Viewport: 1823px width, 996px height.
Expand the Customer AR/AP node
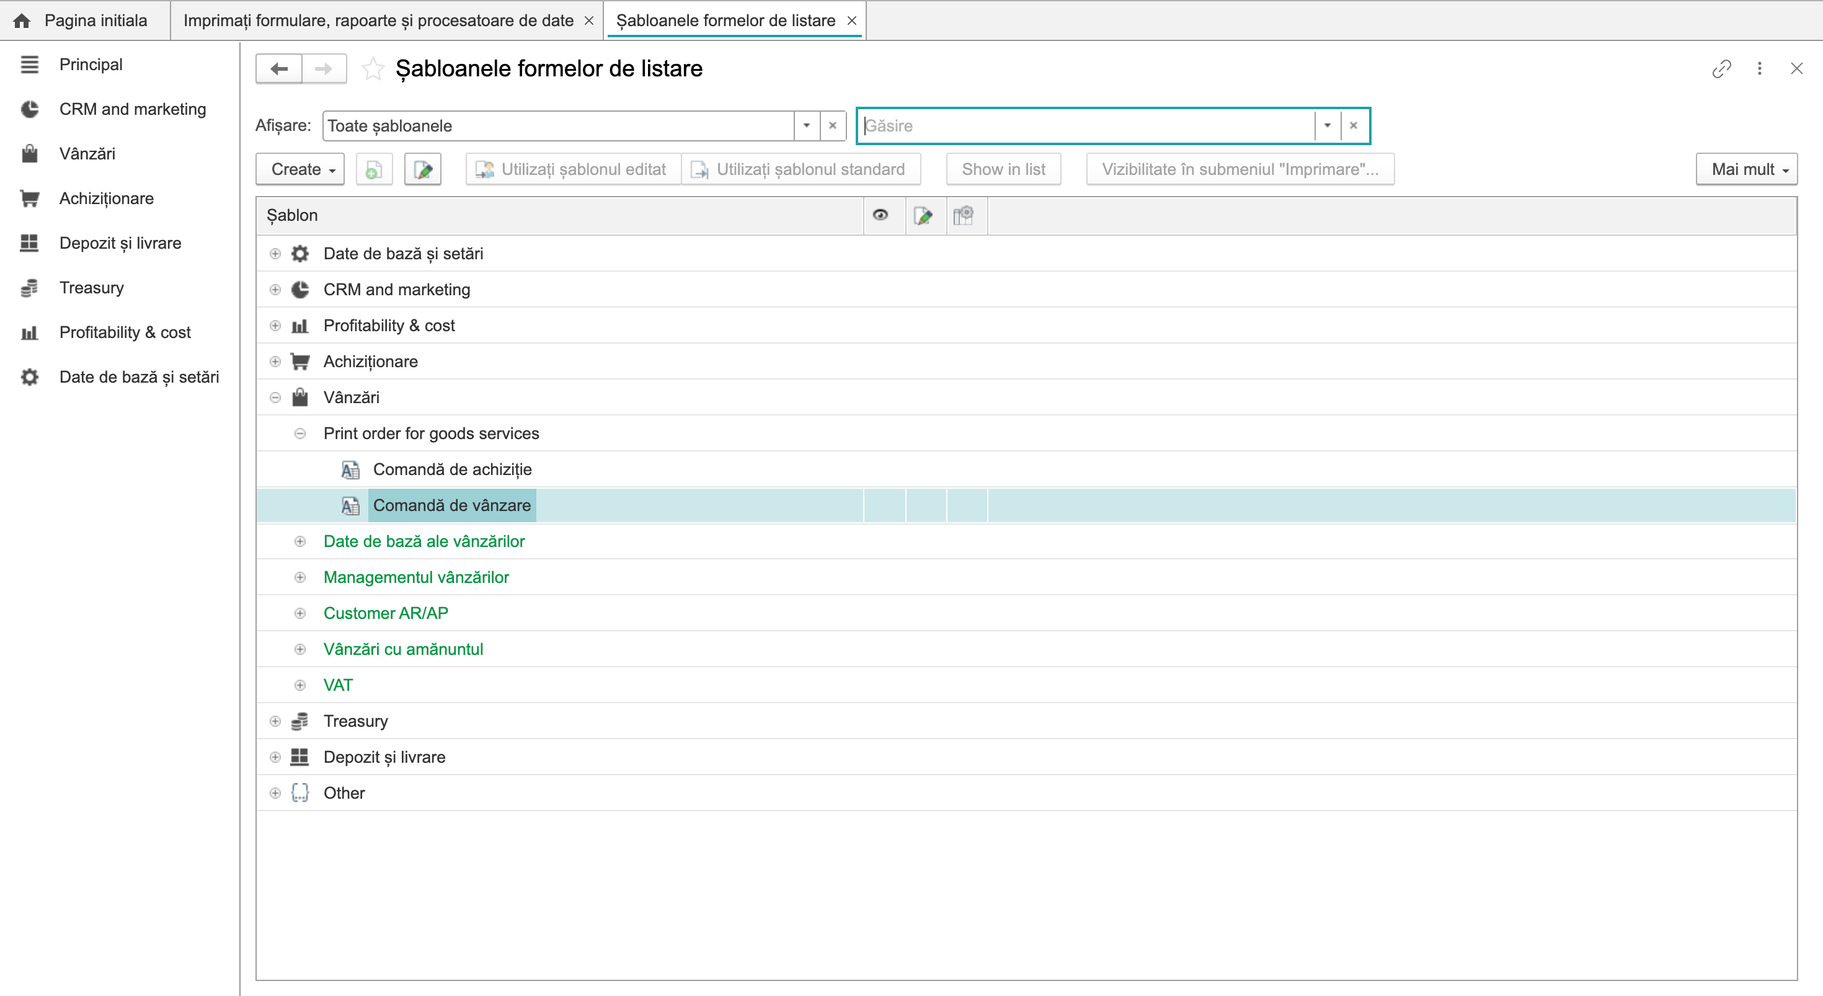300,614
